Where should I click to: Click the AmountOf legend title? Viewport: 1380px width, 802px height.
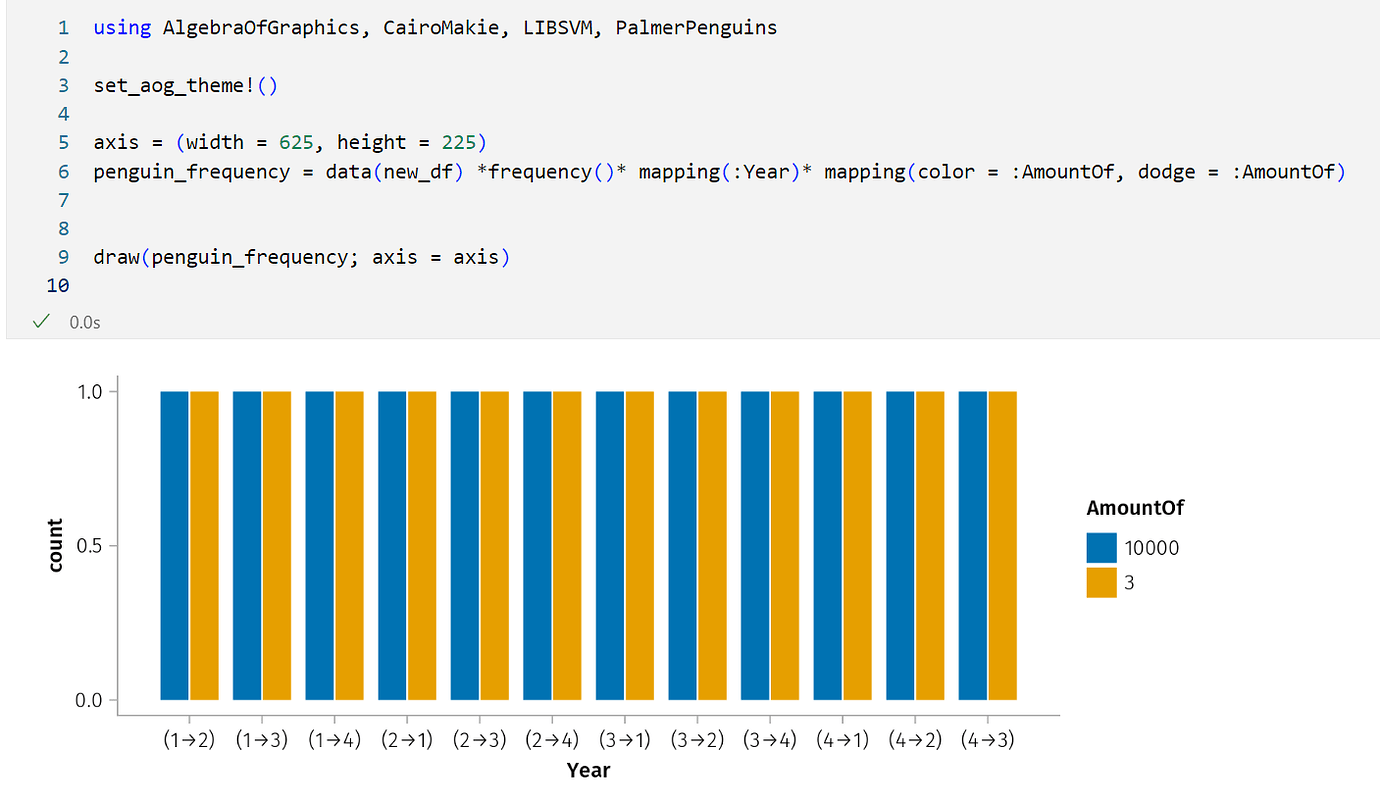click(1135, 507)
